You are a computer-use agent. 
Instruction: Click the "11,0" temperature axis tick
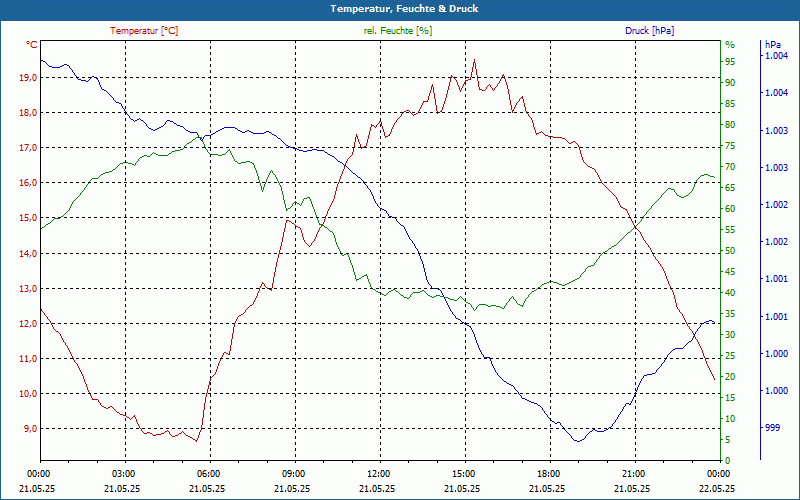click(29, 359)
